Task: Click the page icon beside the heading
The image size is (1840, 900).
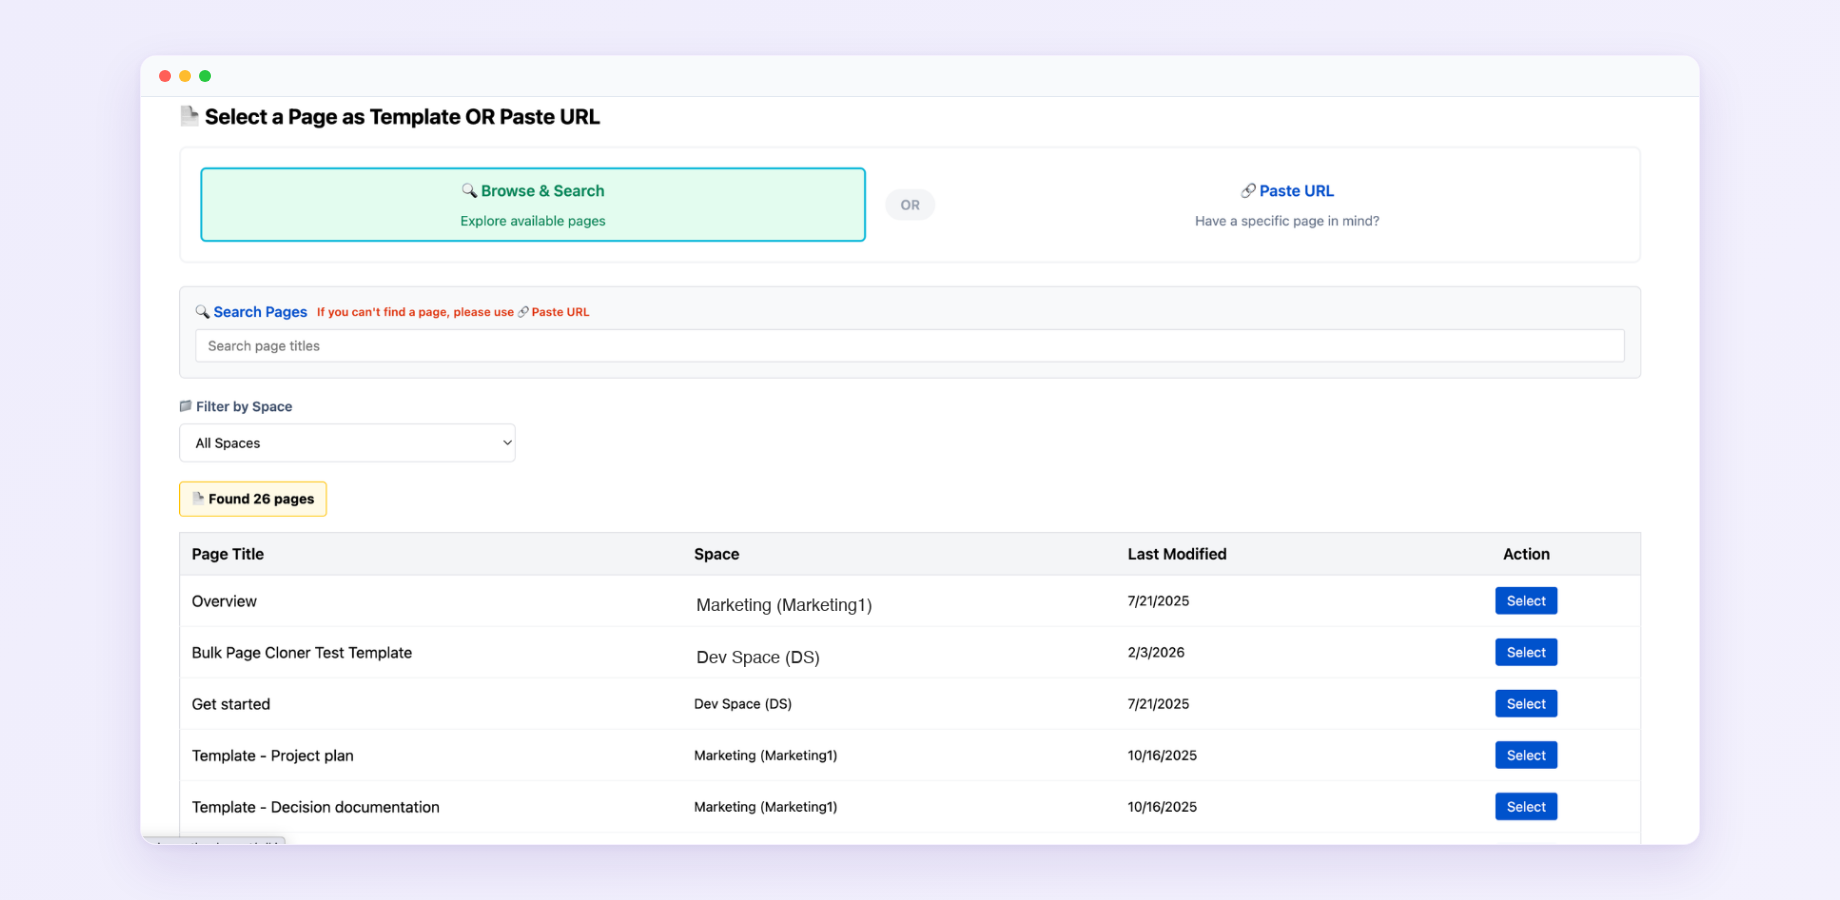Action: click(x=189, y=116)
